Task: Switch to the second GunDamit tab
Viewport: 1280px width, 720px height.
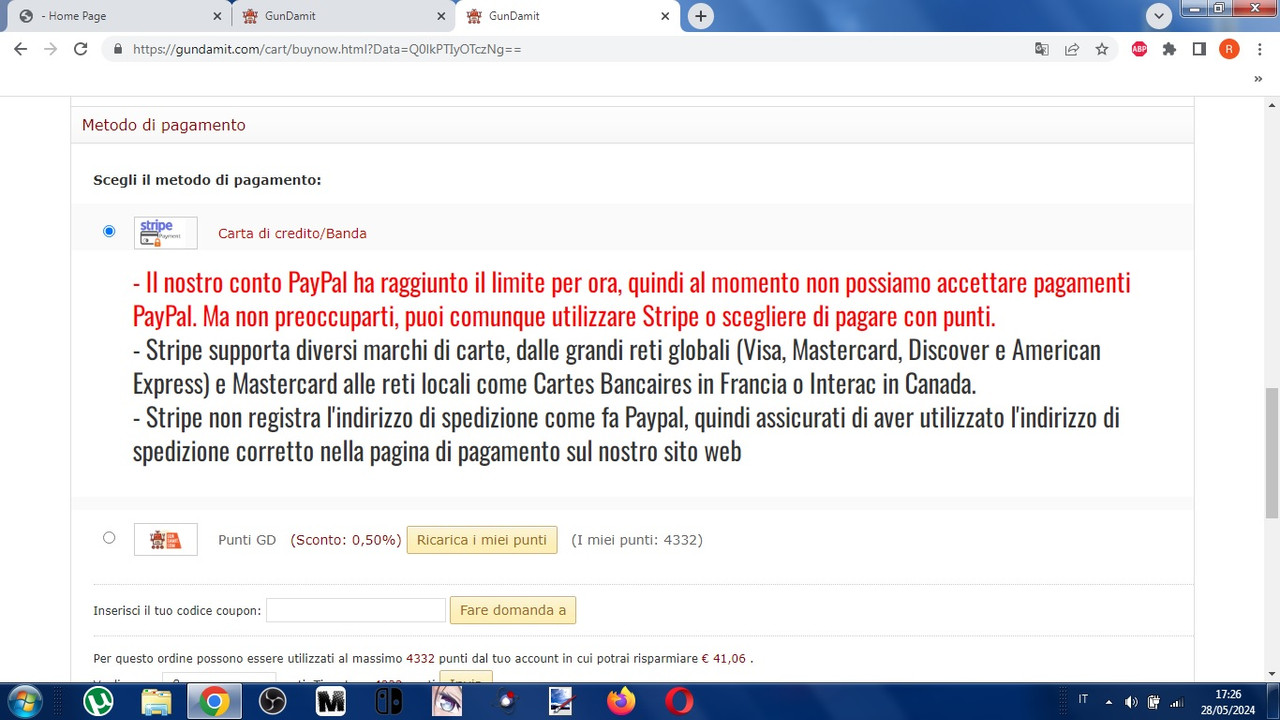Action: (343, 16)
